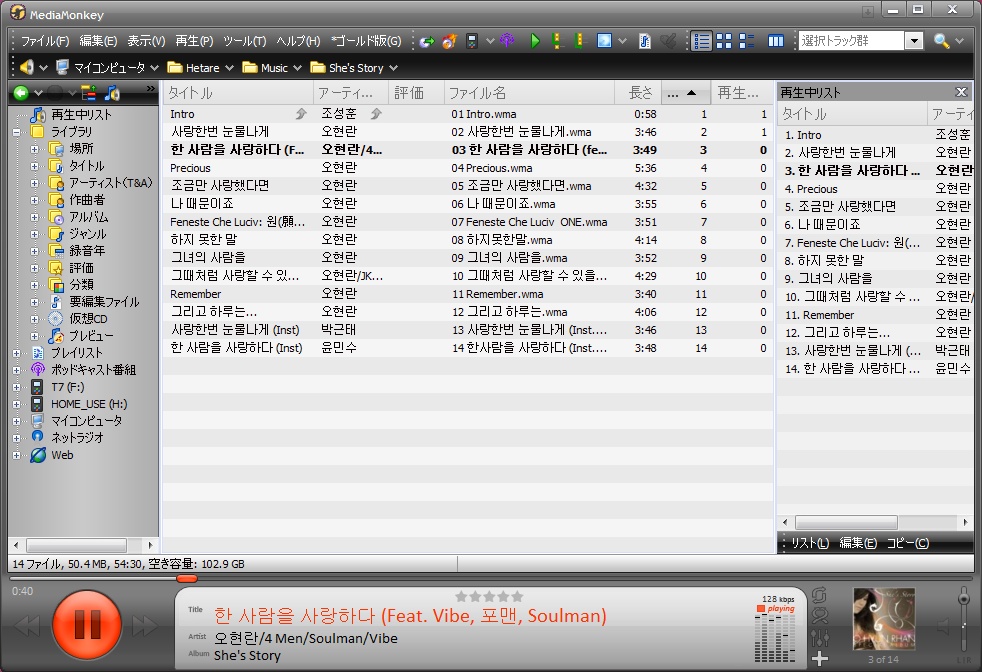Expand the ジャンル tree node
This screenshot has height=672, width=982.
[x=34, y=234]
